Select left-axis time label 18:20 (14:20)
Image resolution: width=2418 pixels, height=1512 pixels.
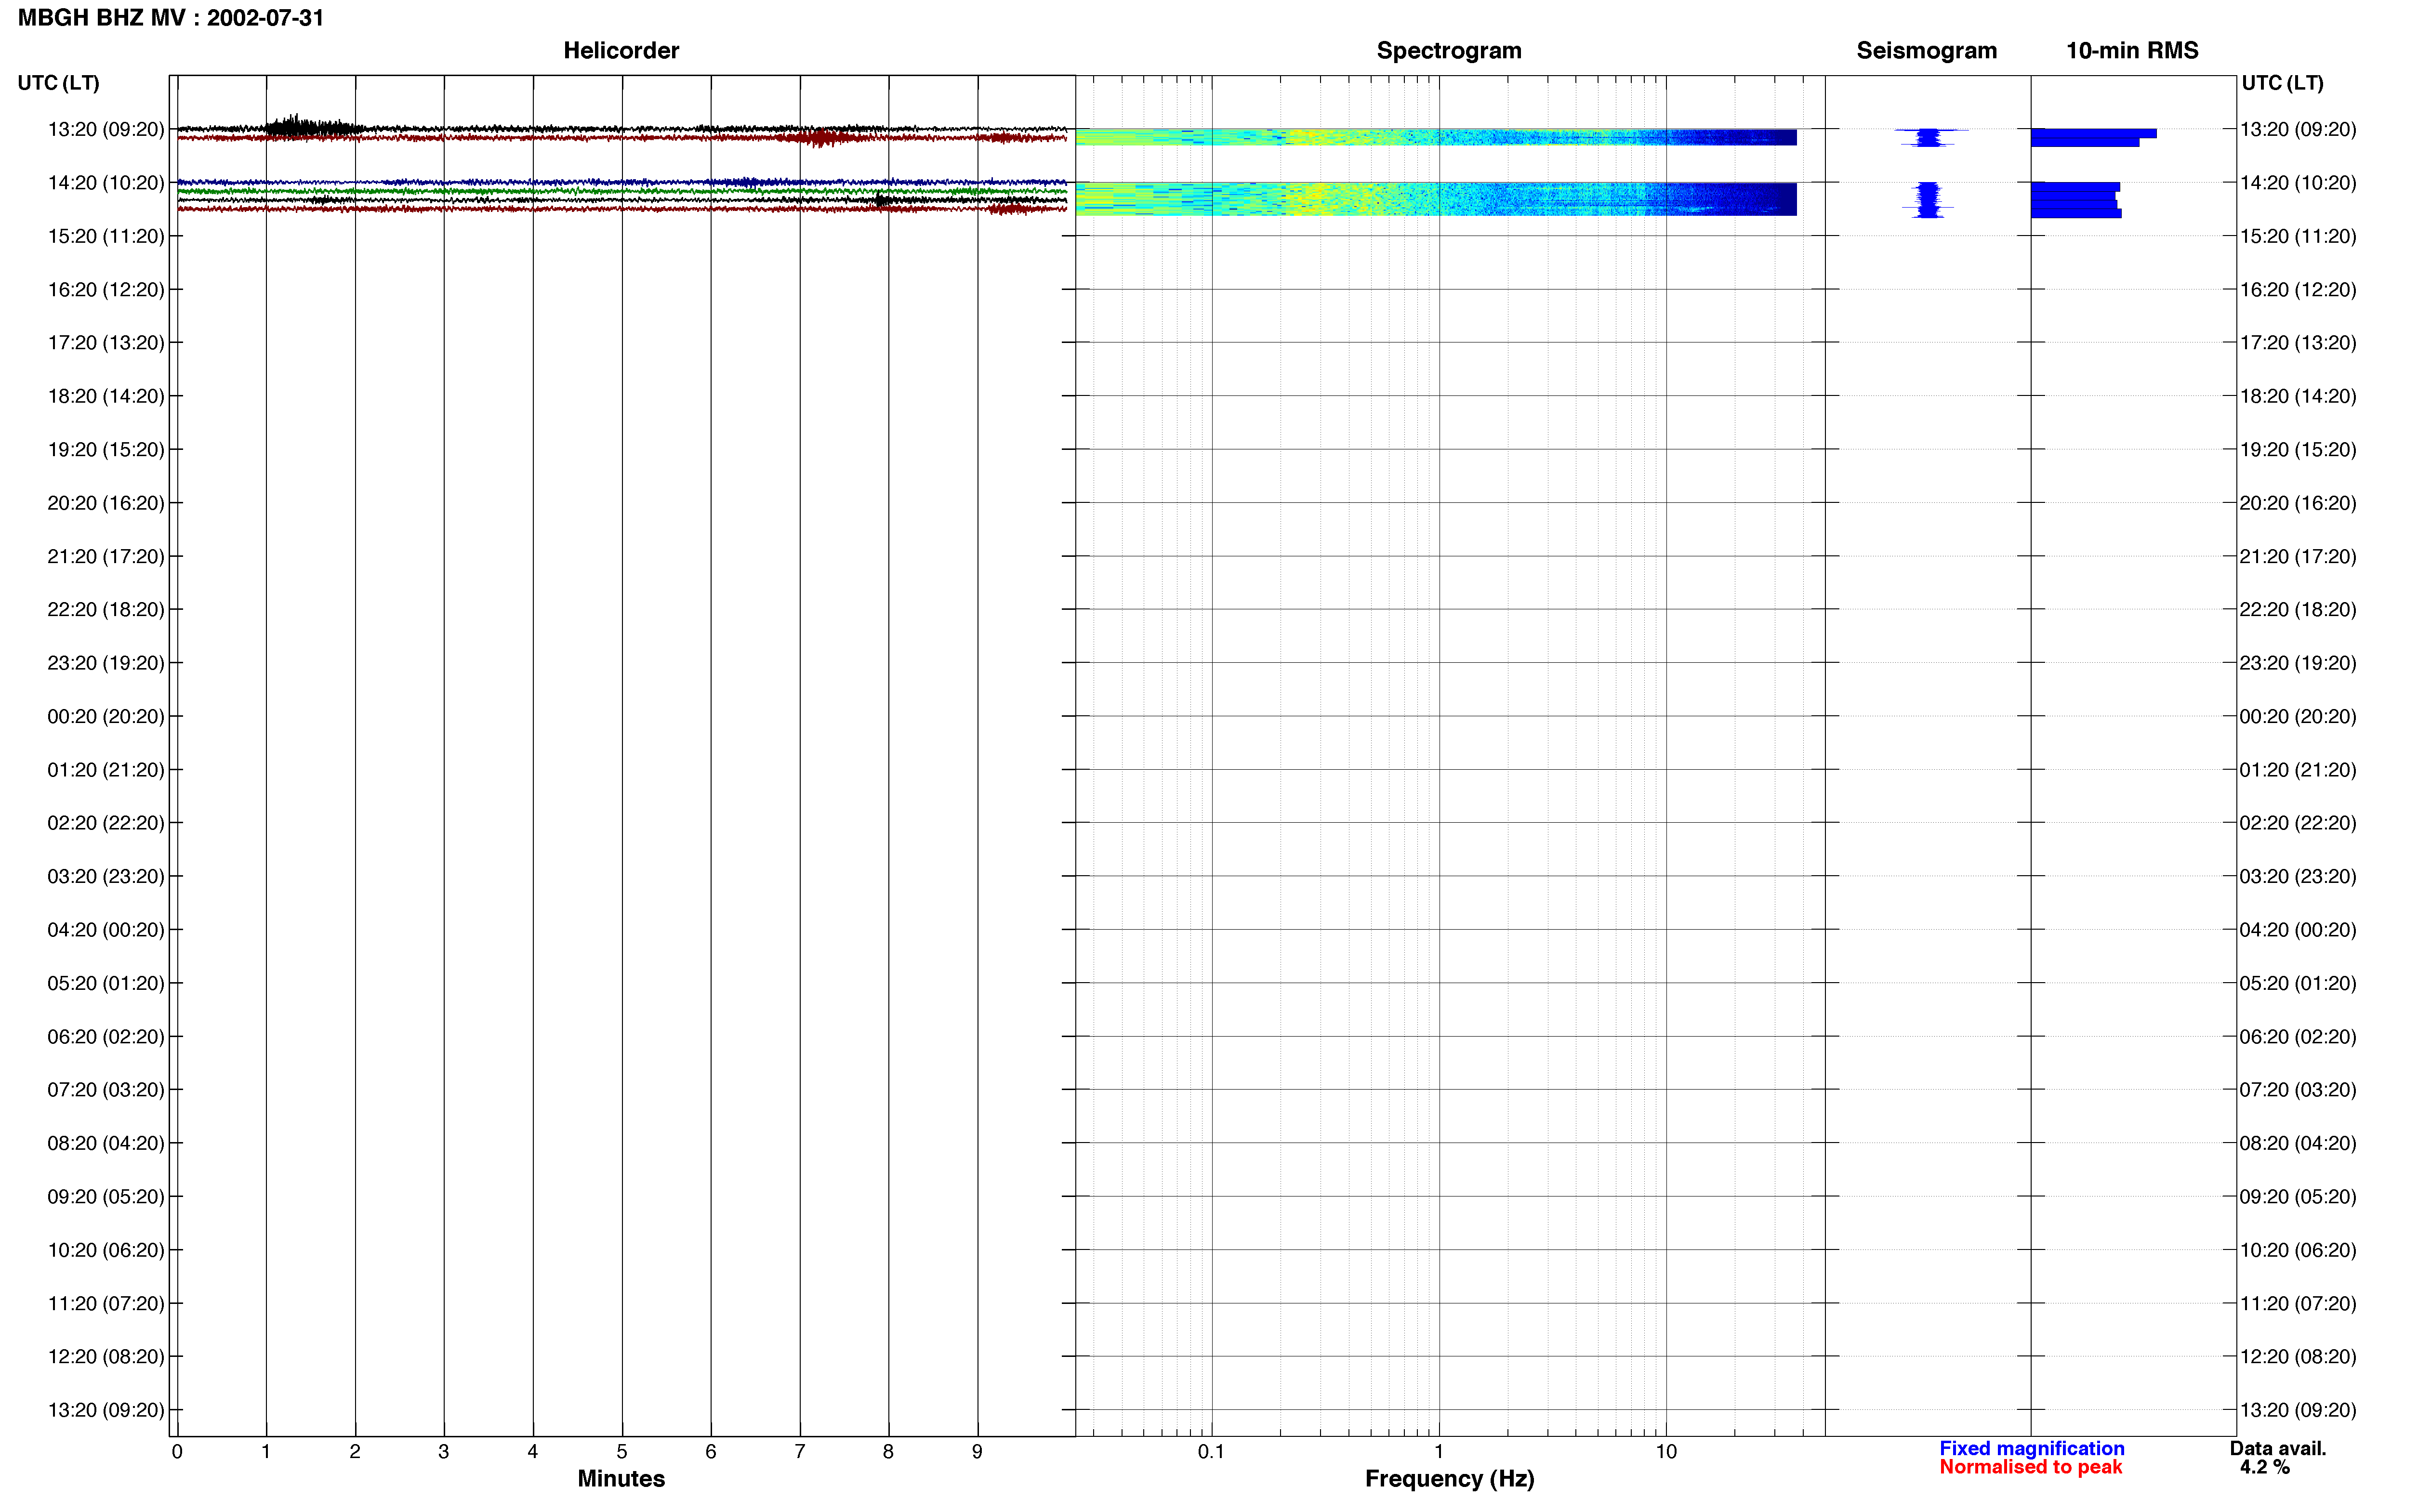[x=106, y=396]
